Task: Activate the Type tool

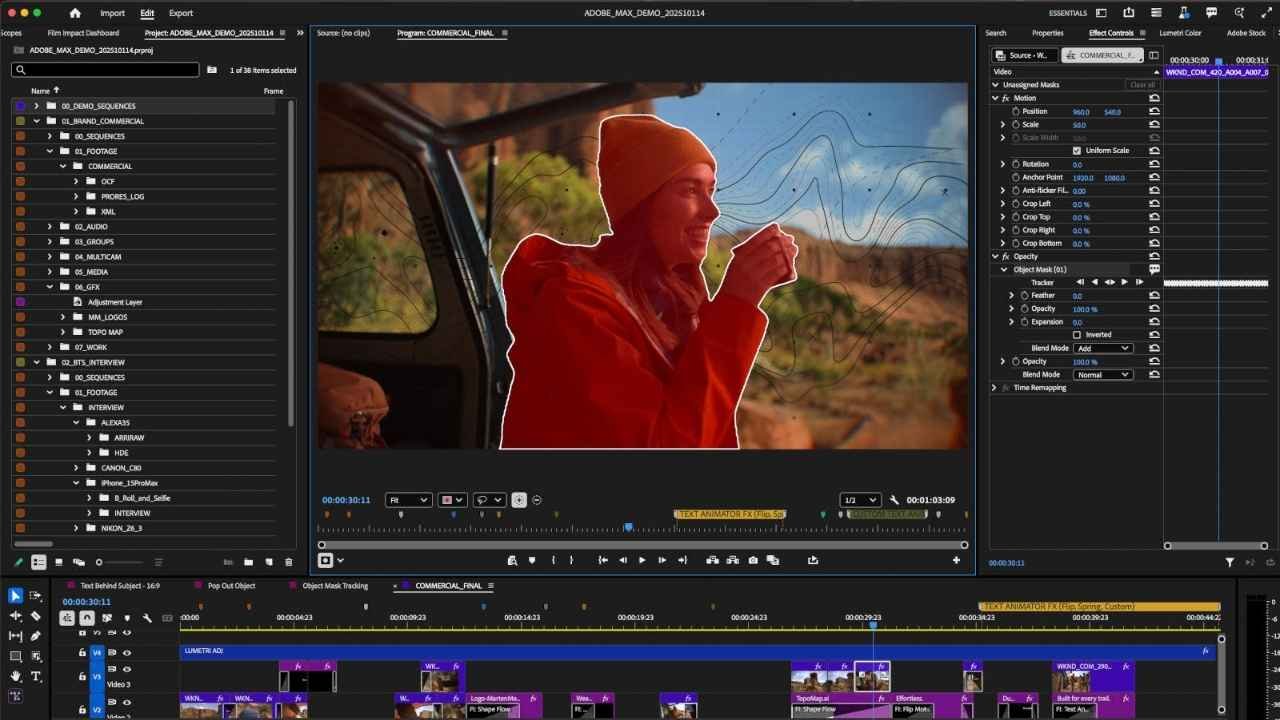Action: pyautogui.click(x=36, y=678)
